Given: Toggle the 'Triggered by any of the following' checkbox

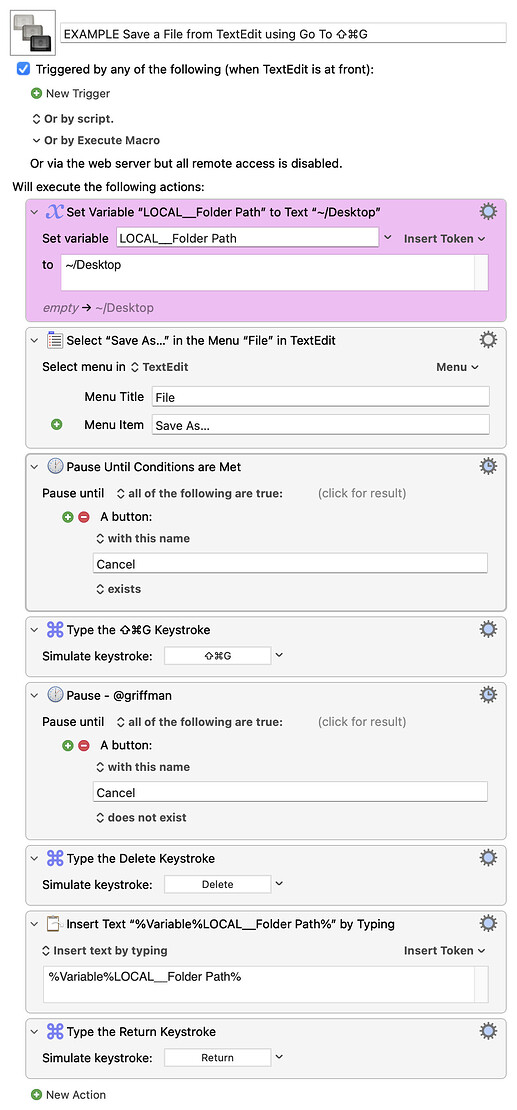Looking at the screenshot, I should (x=23, y=69).
